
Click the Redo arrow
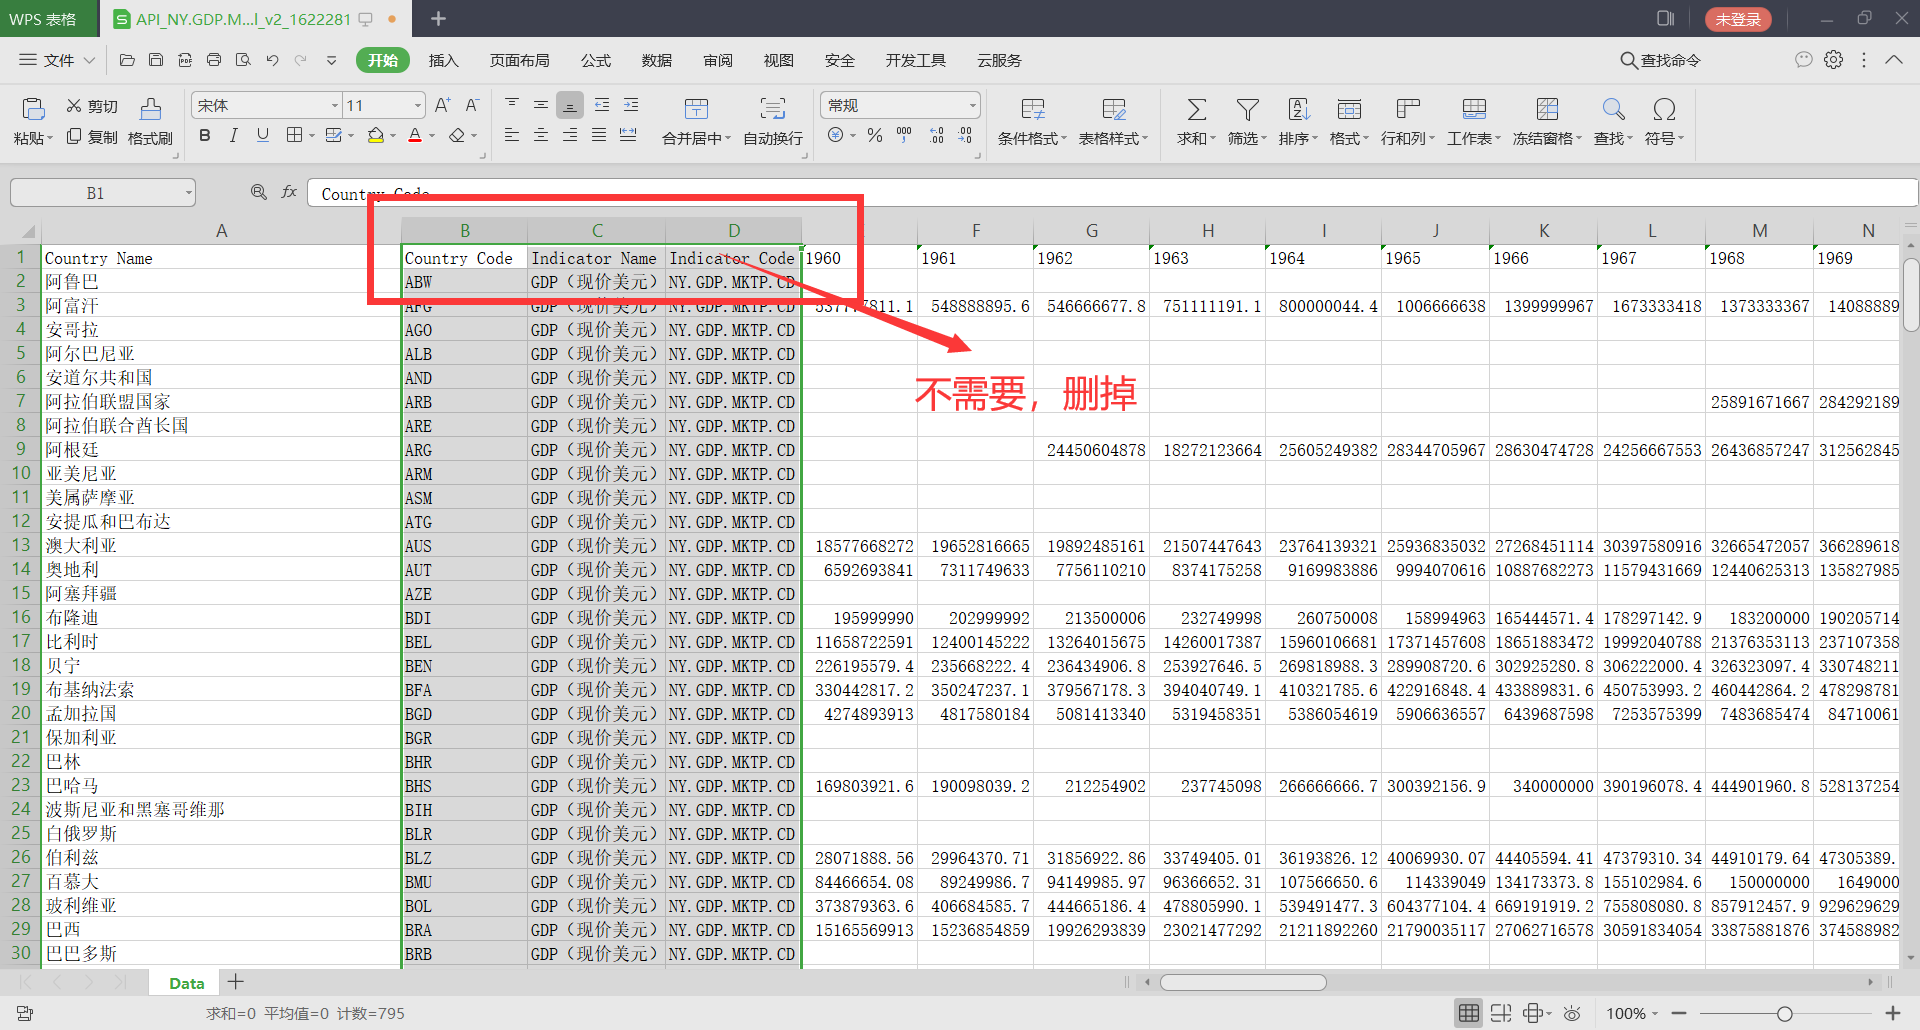[x=301, y=60]
